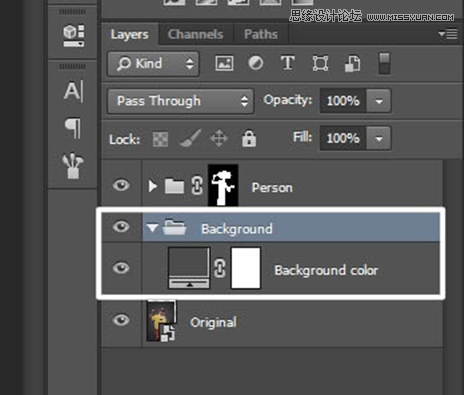Hide the Background group visibility eye
The width and height of the screenshot is (464, 395).
[x=121, y=227]
